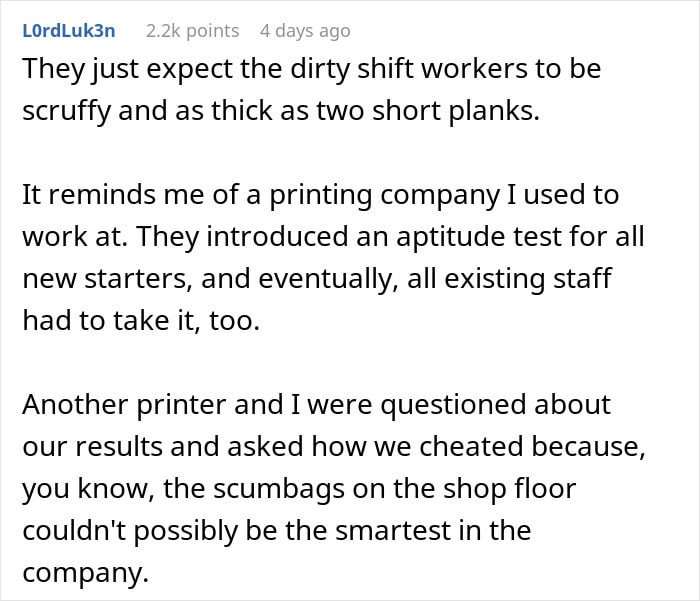Click the word 'scruffy' in the second line
This screenshot has height=601, width=700.
click(x=66, y=111)
